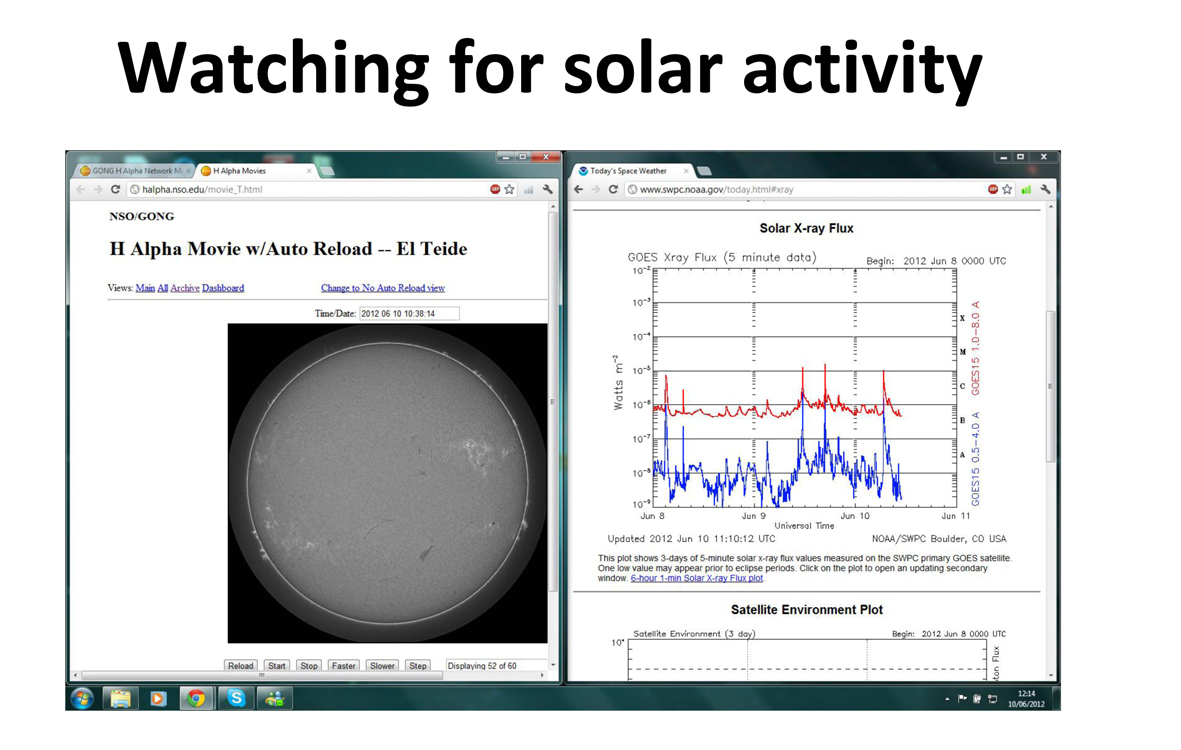Viewport: 1181px width, 750px height.
Task: Click red Adblock icon in Space Weather window
Action: (x=993, y=190)
